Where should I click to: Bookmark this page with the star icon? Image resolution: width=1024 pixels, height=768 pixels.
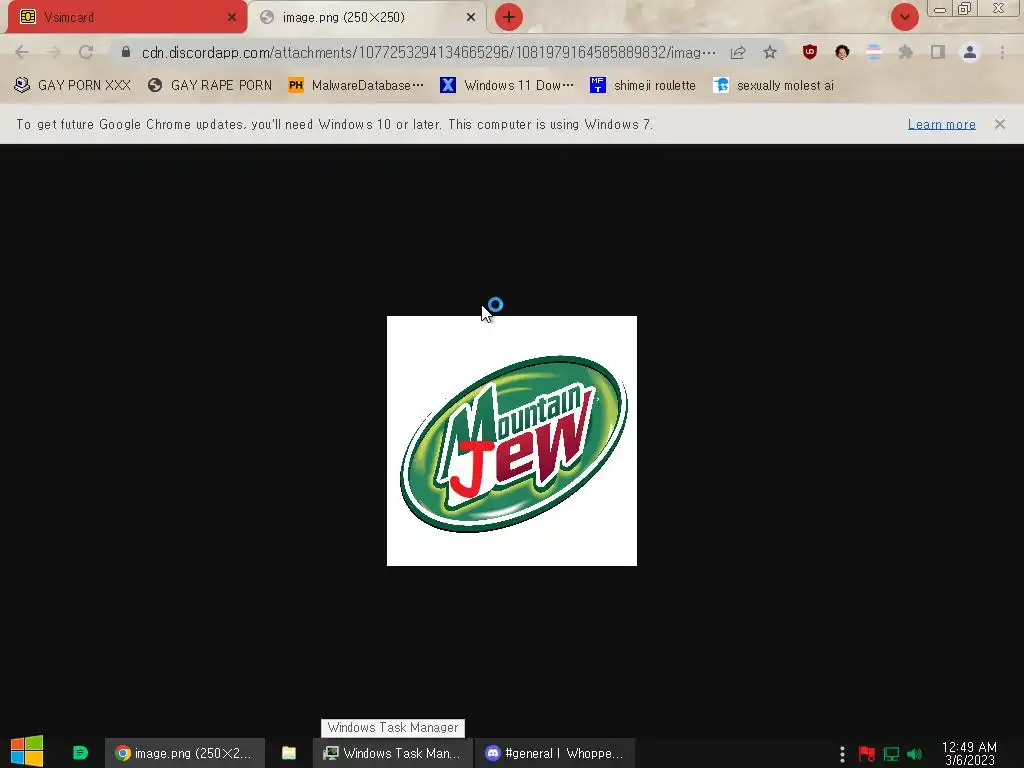[770, 52]
